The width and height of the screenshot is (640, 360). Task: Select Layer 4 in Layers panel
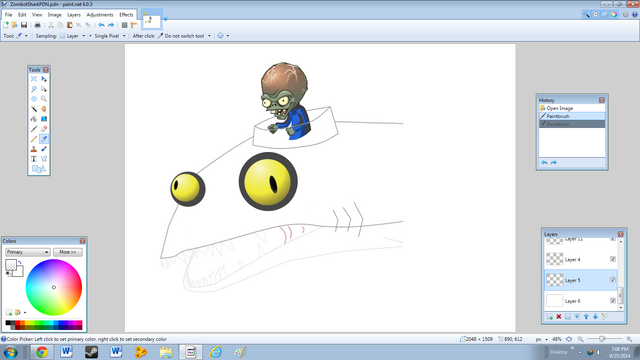tap(581, 259)
